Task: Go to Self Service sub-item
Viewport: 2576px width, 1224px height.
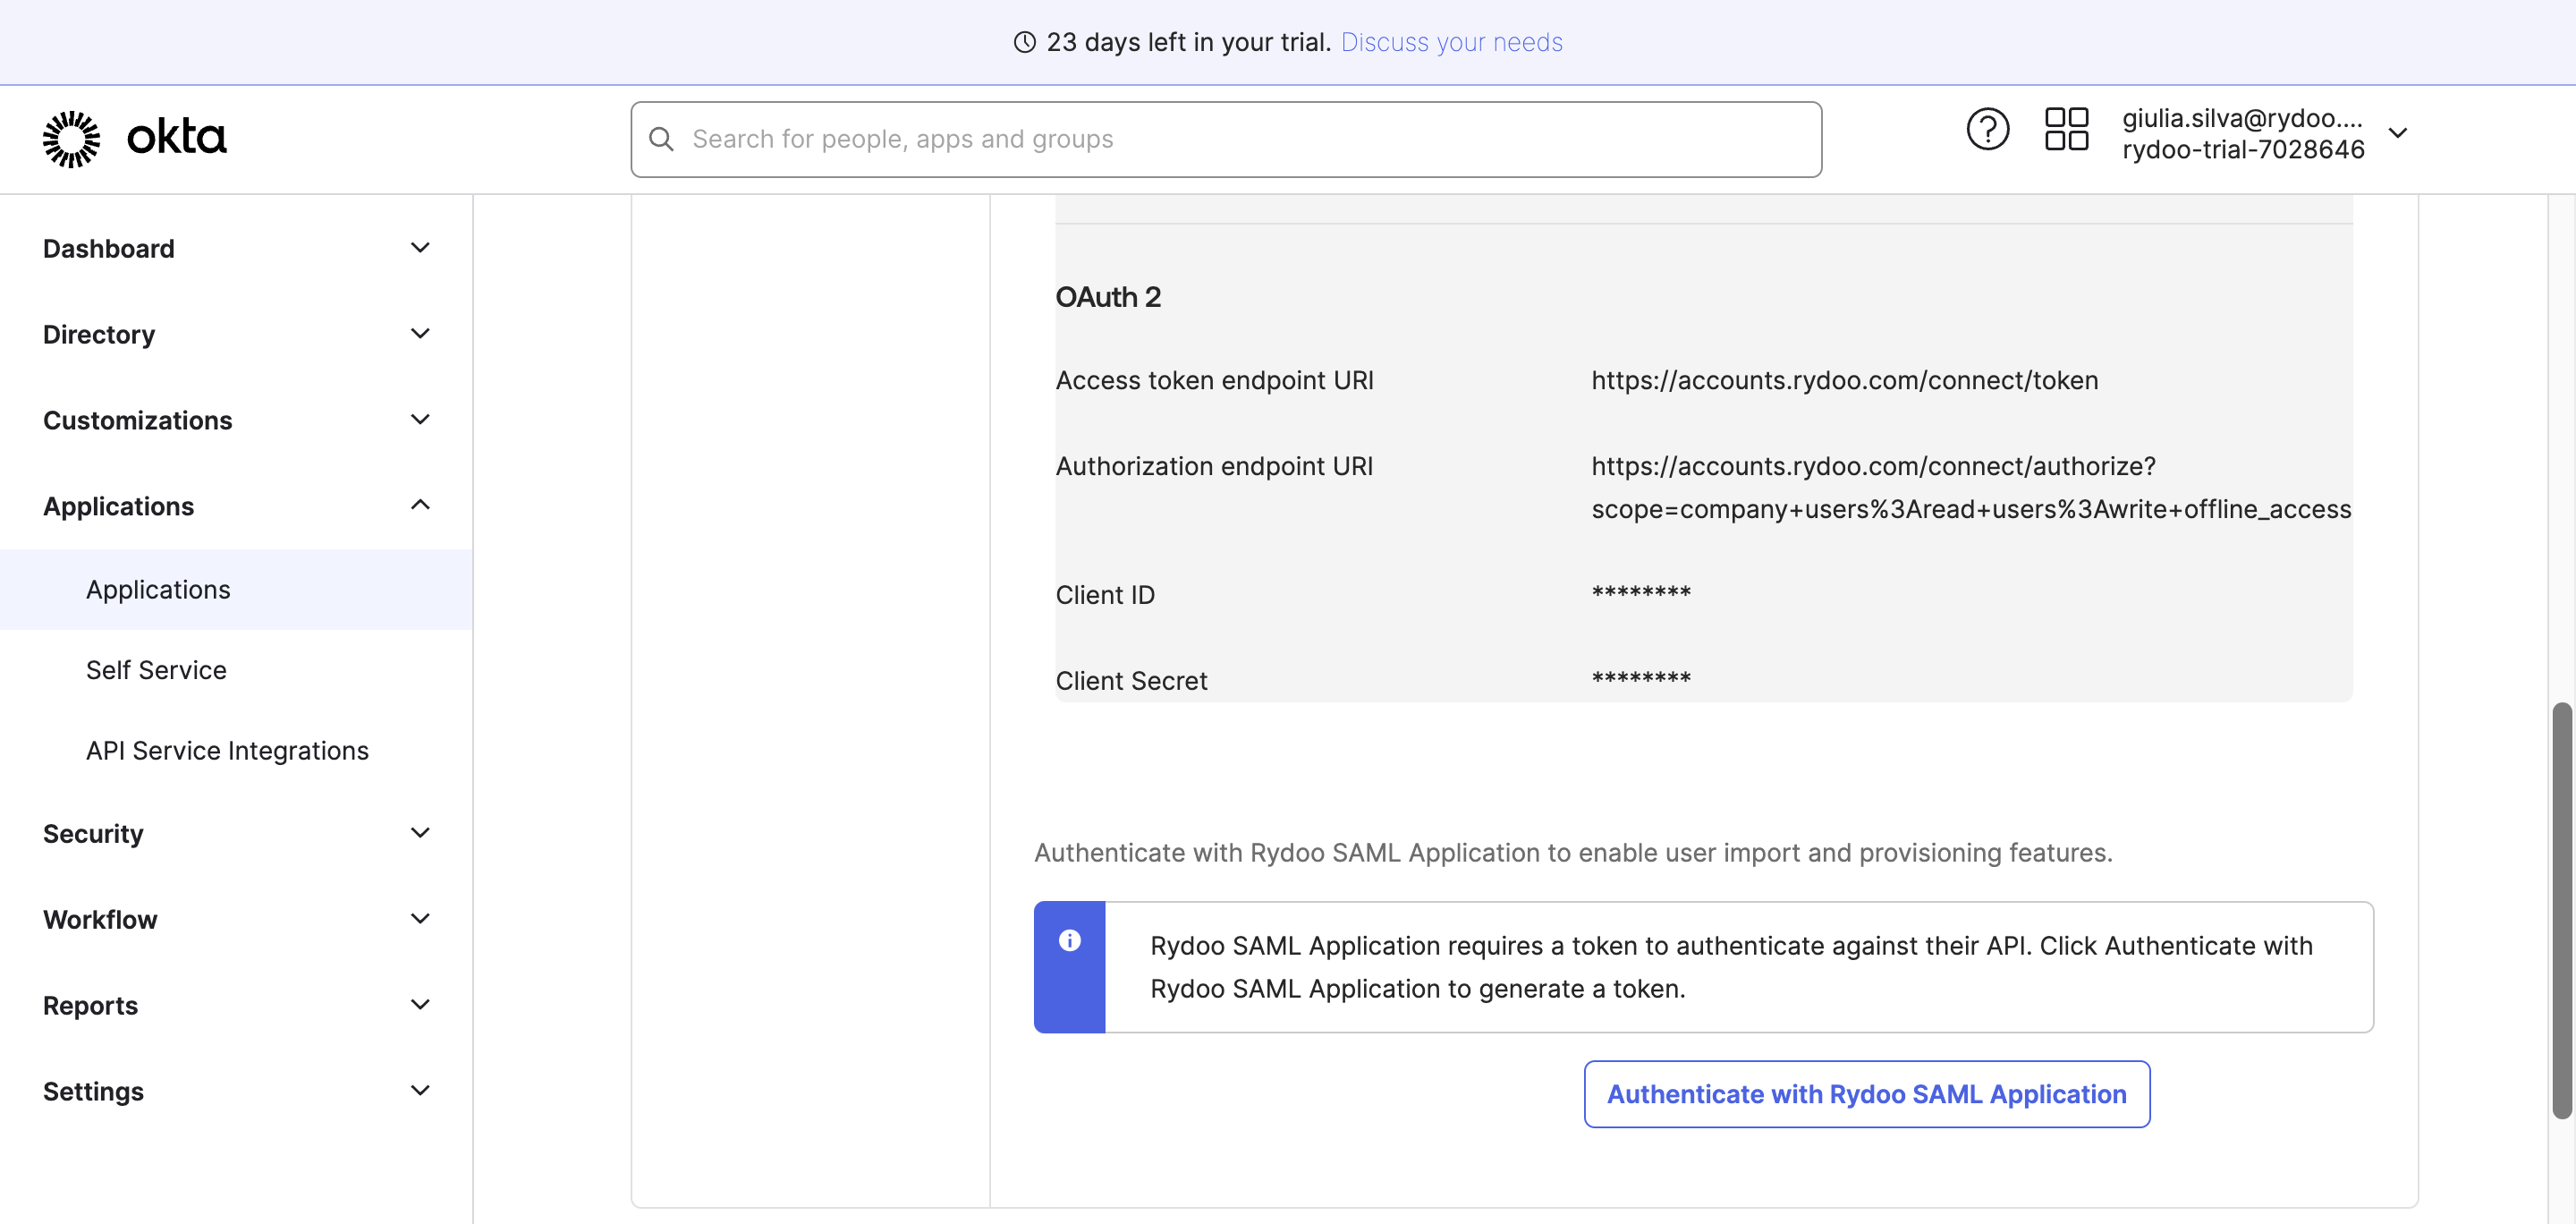Action: 236,670
